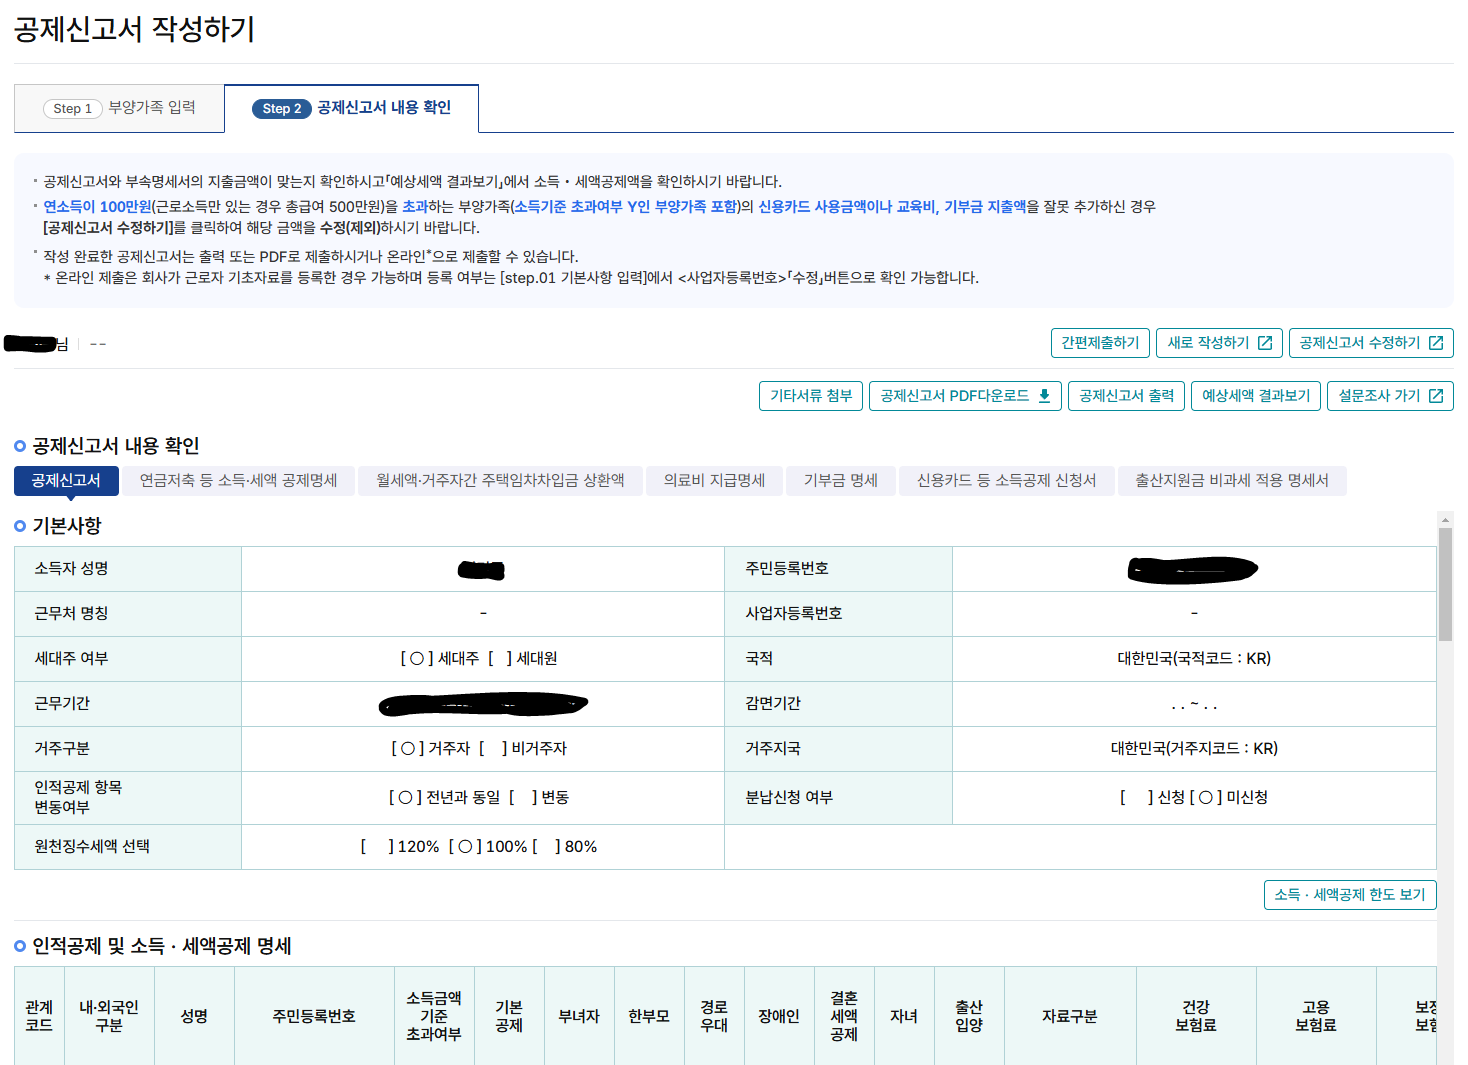Screen dimensions: 1468x1065
Task: Click 자료구분 column header
Action: pos(1070,1016)
